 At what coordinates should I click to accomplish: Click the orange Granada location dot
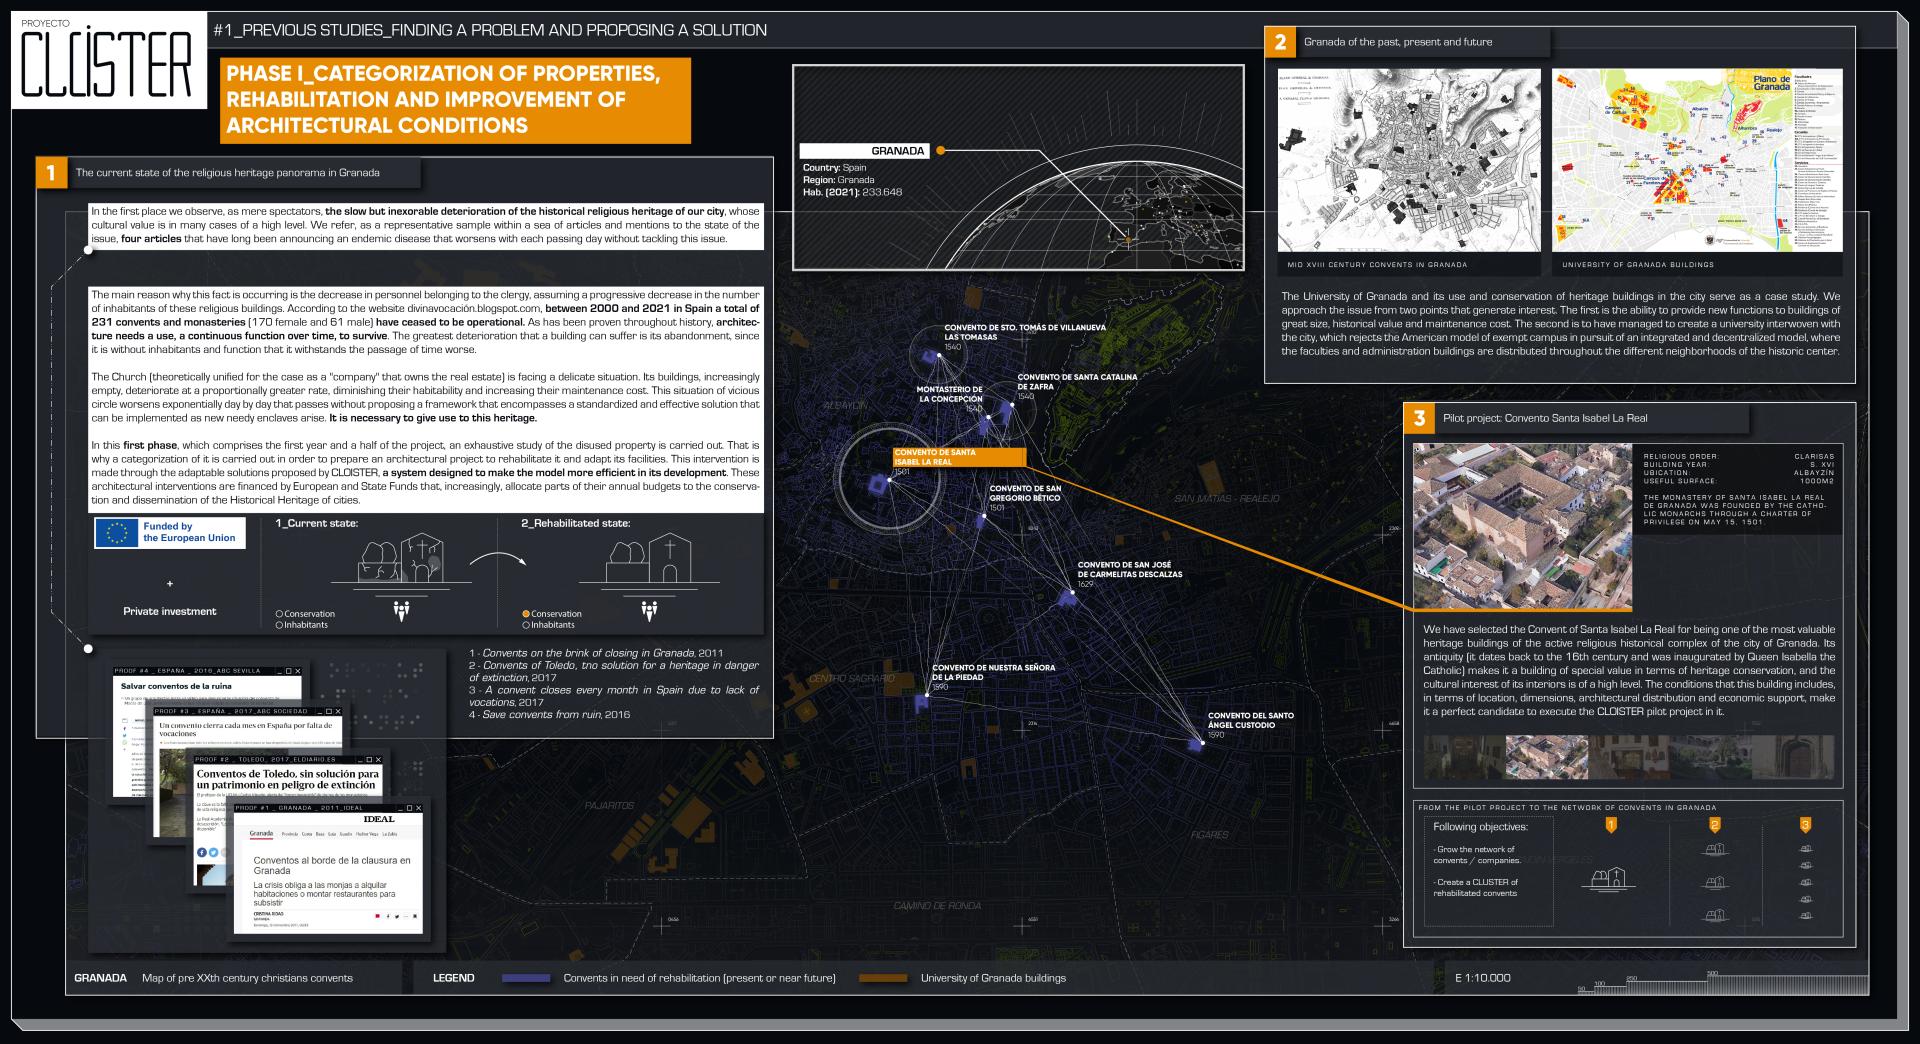(940, 151)
